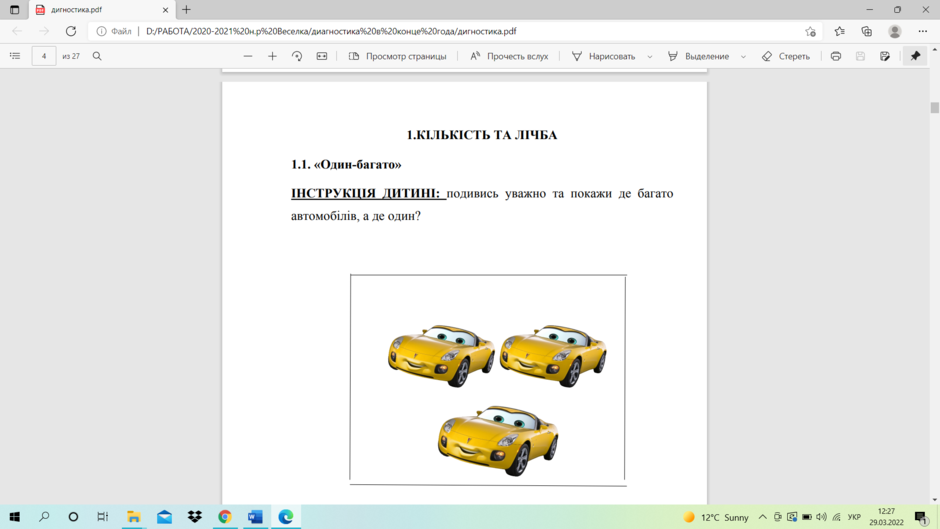The height and width of the screenshot is (529, 940).
Task: Select the Нарисовать draw tool
Action: click(x=603, y=56)
